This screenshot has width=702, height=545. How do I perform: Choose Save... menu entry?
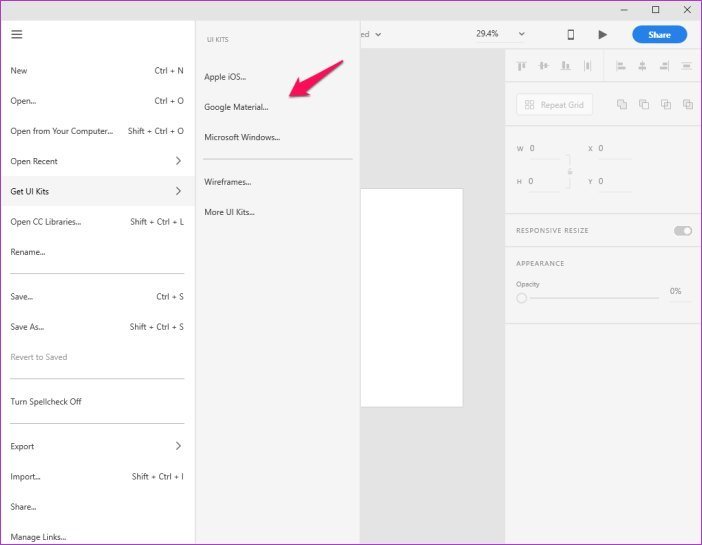[97, 296]
